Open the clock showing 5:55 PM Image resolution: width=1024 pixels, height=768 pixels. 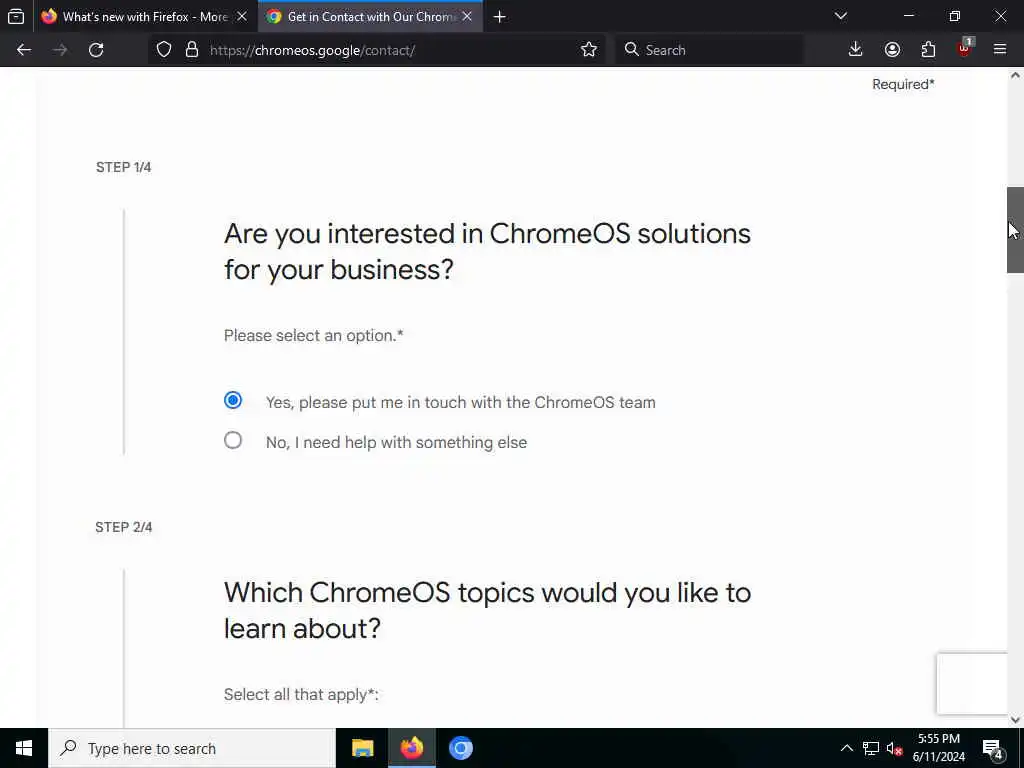pyautogui.click(x=939, y=748)
